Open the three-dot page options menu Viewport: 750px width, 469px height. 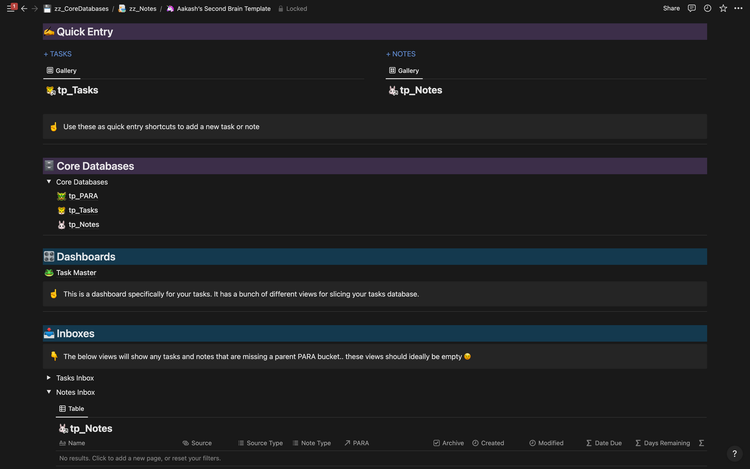739,8
